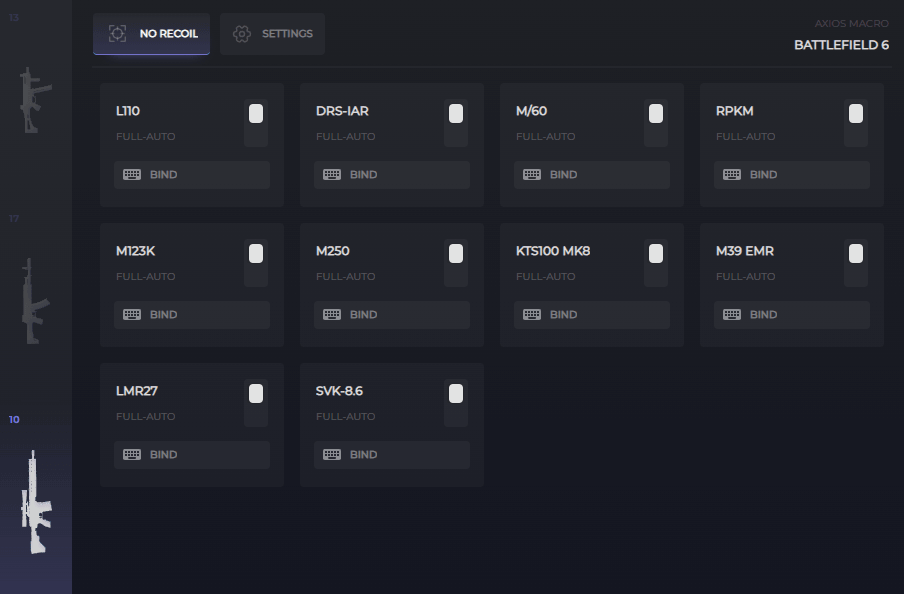This screenshot has width=904, height=594.
Task: Click the M39 EMR weapon name
Action: point(745,251)
